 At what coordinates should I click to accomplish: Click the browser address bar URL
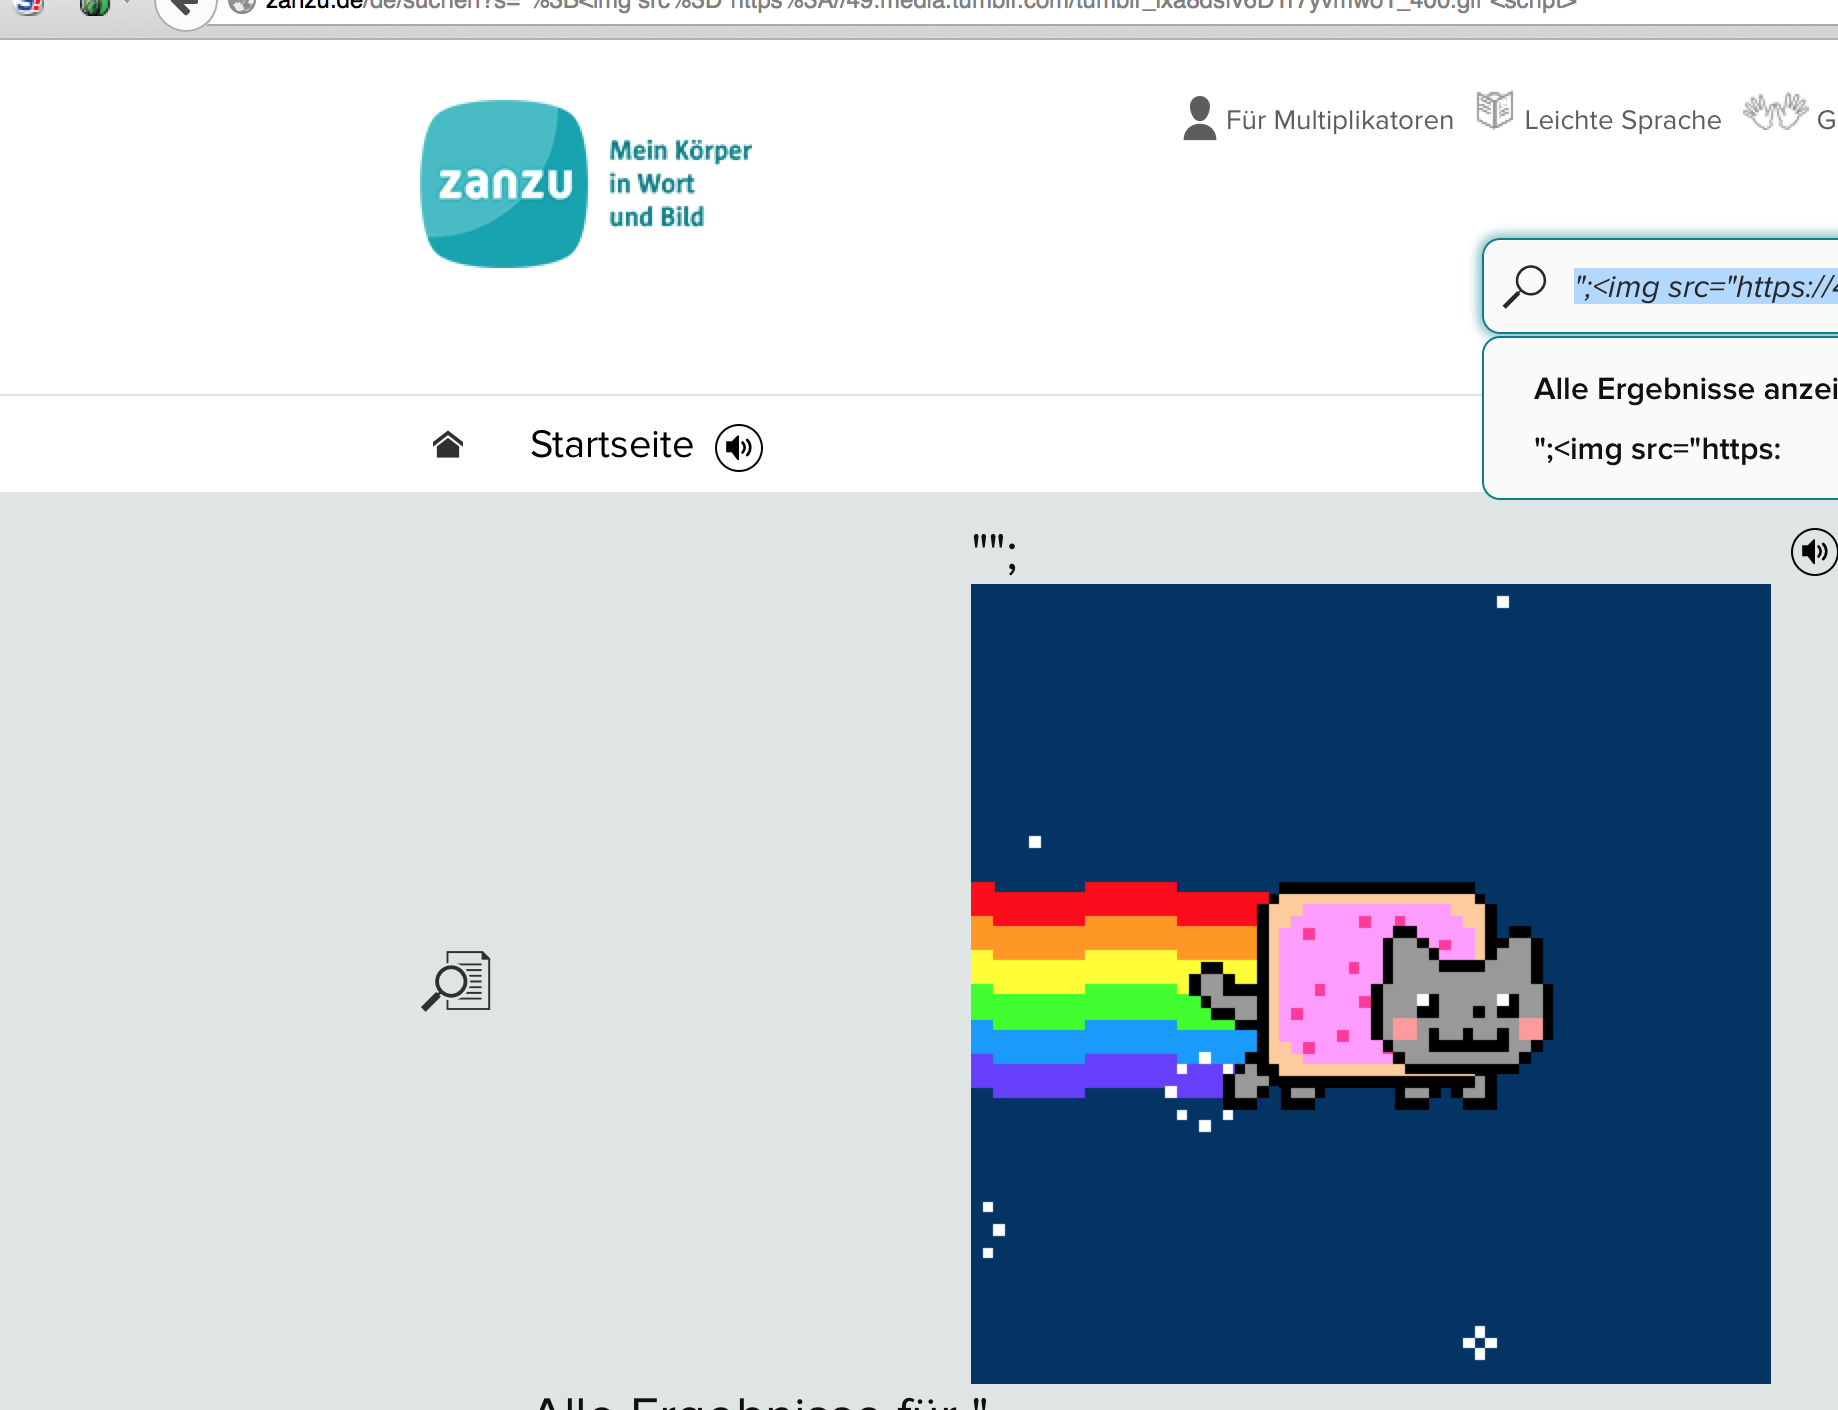(900, 6)
